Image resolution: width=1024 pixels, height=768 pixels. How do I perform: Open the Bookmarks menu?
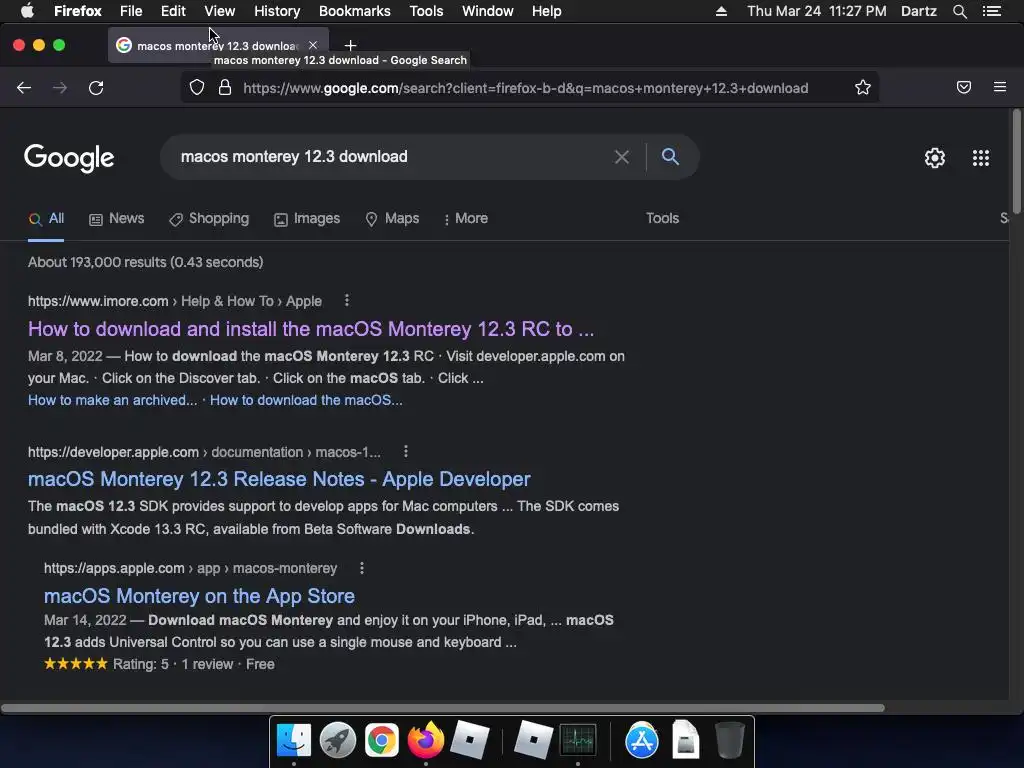tap(355, 11)
